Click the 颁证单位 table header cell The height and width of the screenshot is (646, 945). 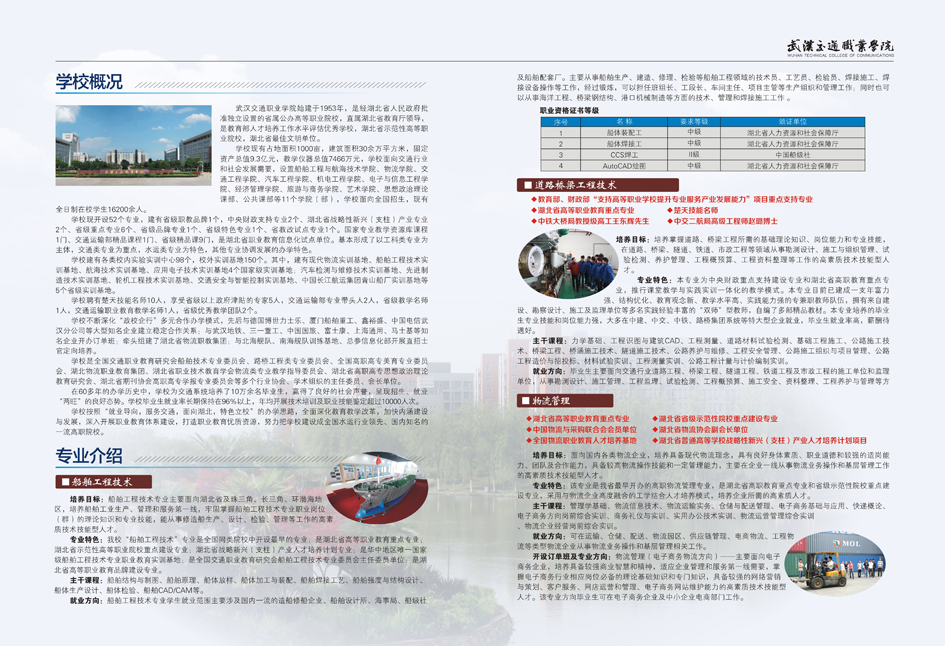click(x=793, y=122)
